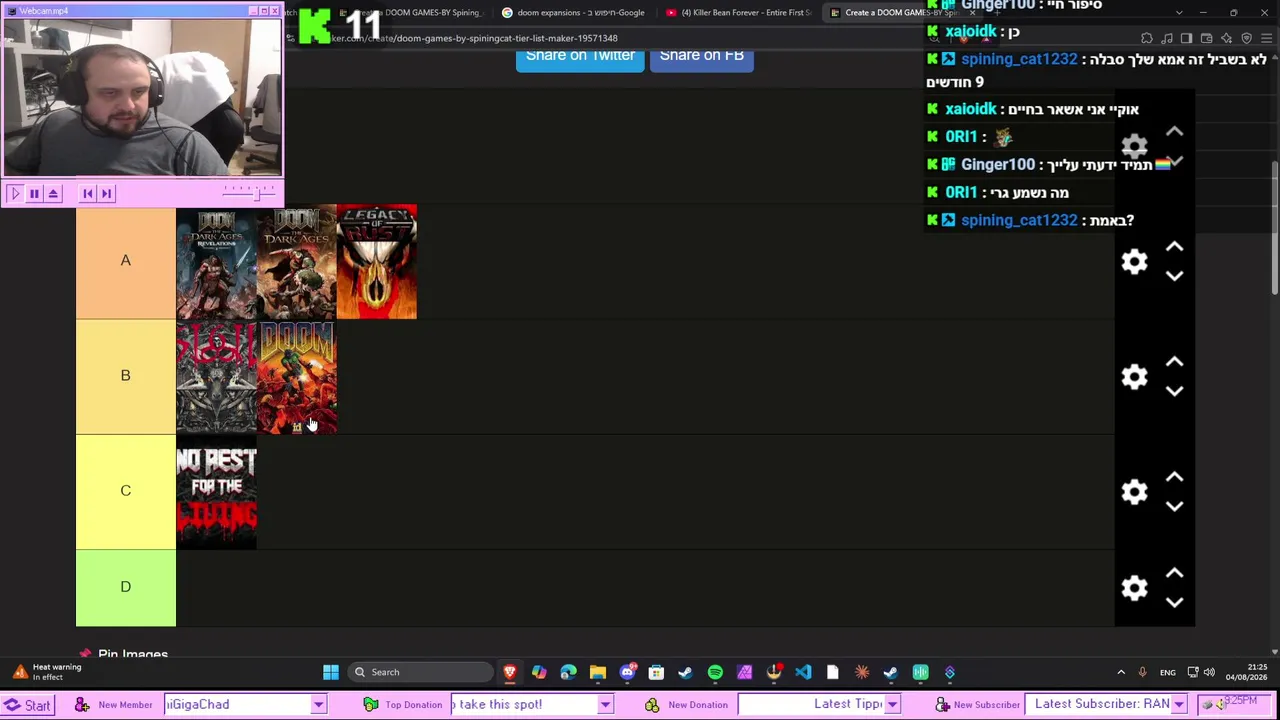Image resolution: width=1280 pixels, height=720 pixels.
Task: Expand the New Donation dropdown
Action: [892, 705]
